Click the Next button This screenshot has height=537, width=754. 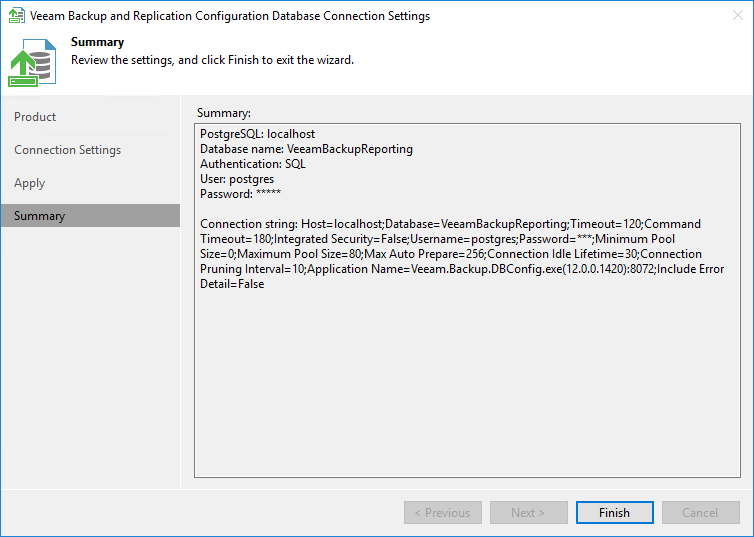pyautogui.click(x=528, y=513)
